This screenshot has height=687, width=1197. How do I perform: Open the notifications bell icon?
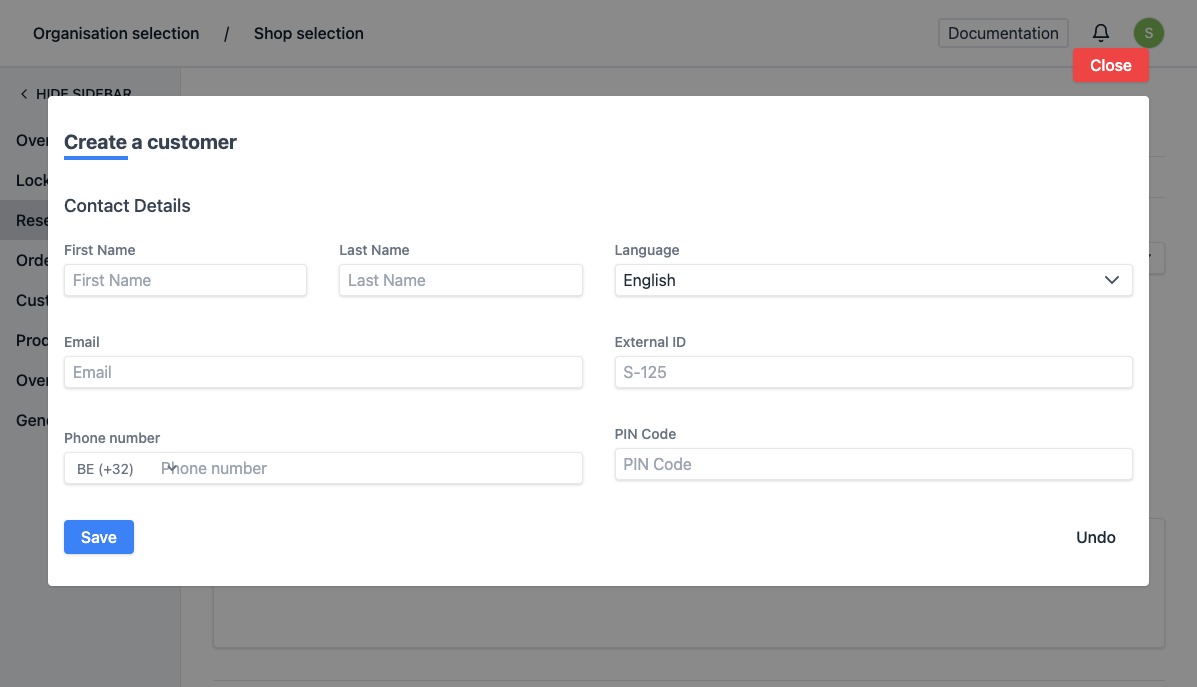click(1100, 33)
